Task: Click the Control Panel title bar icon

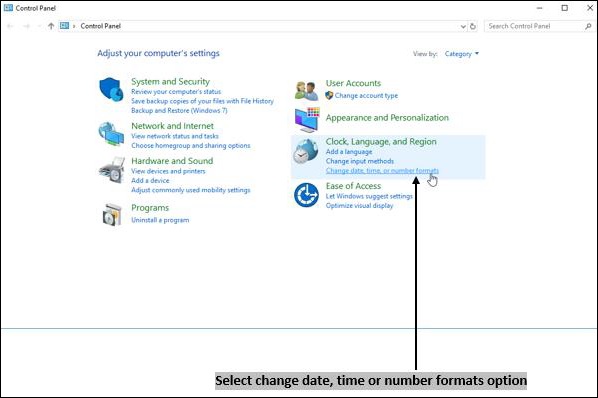Action: (x=8, y=7)
